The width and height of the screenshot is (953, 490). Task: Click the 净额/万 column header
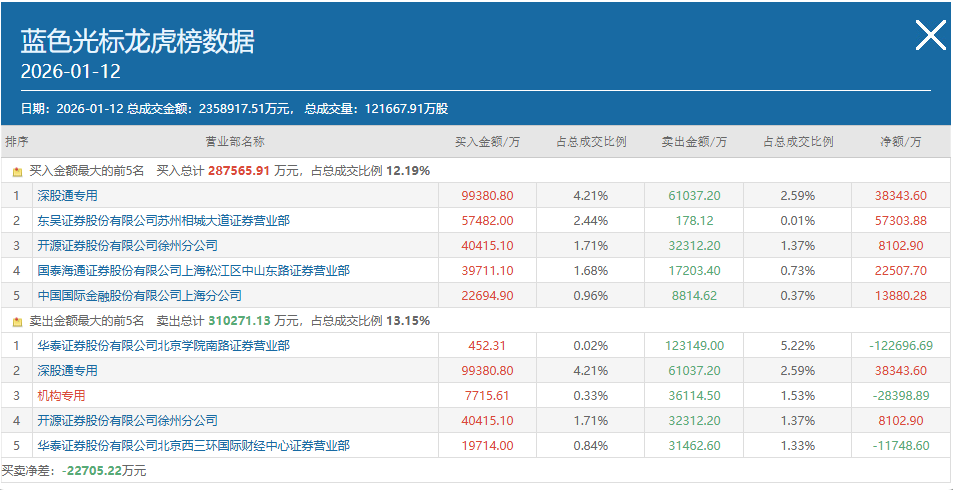pyautogui.click(x=901, y=142)
